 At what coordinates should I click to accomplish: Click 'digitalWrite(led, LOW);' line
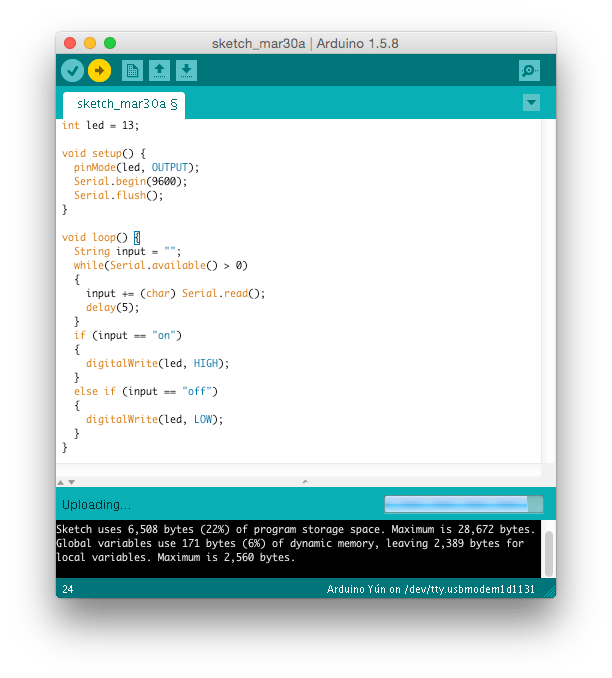154,419
